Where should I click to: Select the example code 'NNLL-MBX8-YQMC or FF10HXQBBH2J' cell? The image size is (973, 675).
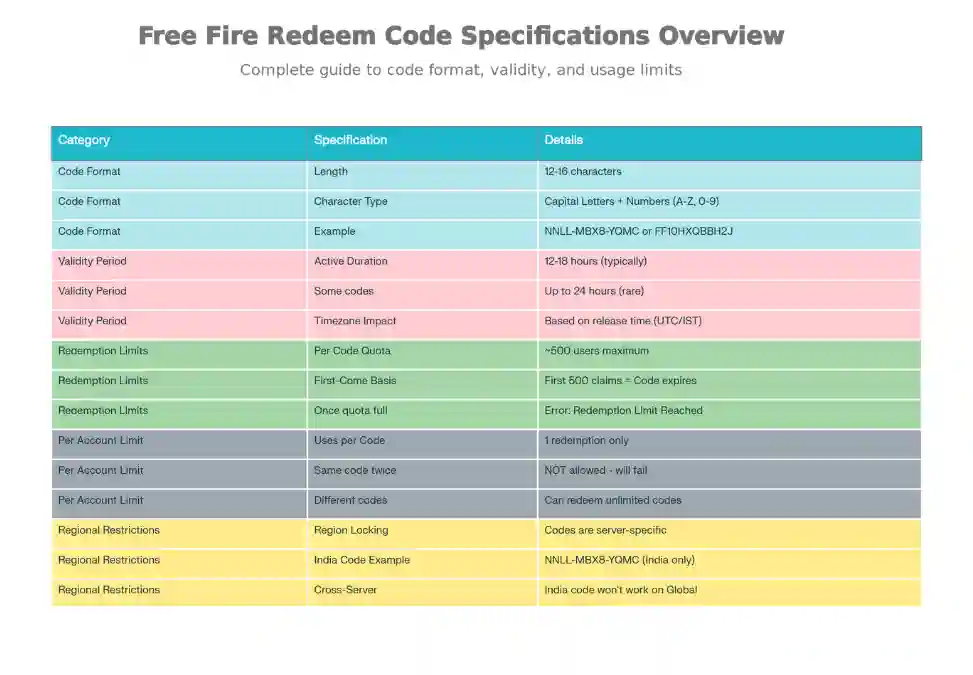point(638,232)
